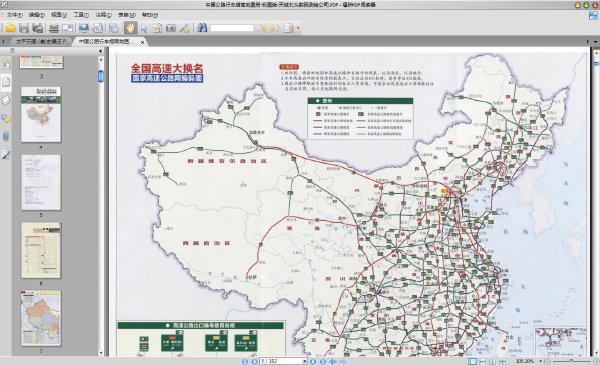Save the document using the floppy disk icon
This screenshot has width=600, height=366.
point(24,28)
